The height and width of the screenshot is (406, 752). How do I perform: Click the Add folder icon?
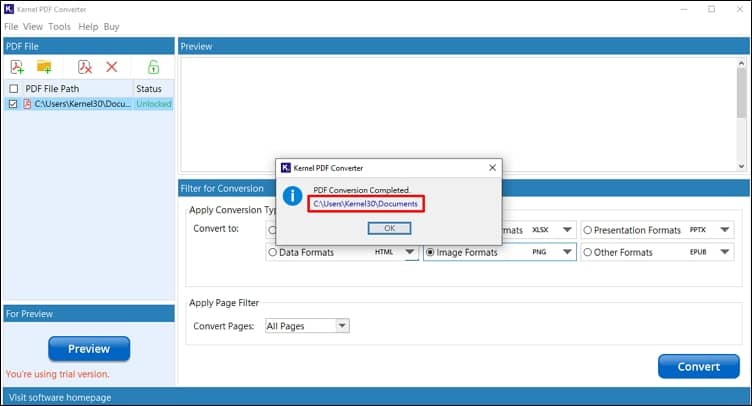pyautogui.click(x=44, y=67)
